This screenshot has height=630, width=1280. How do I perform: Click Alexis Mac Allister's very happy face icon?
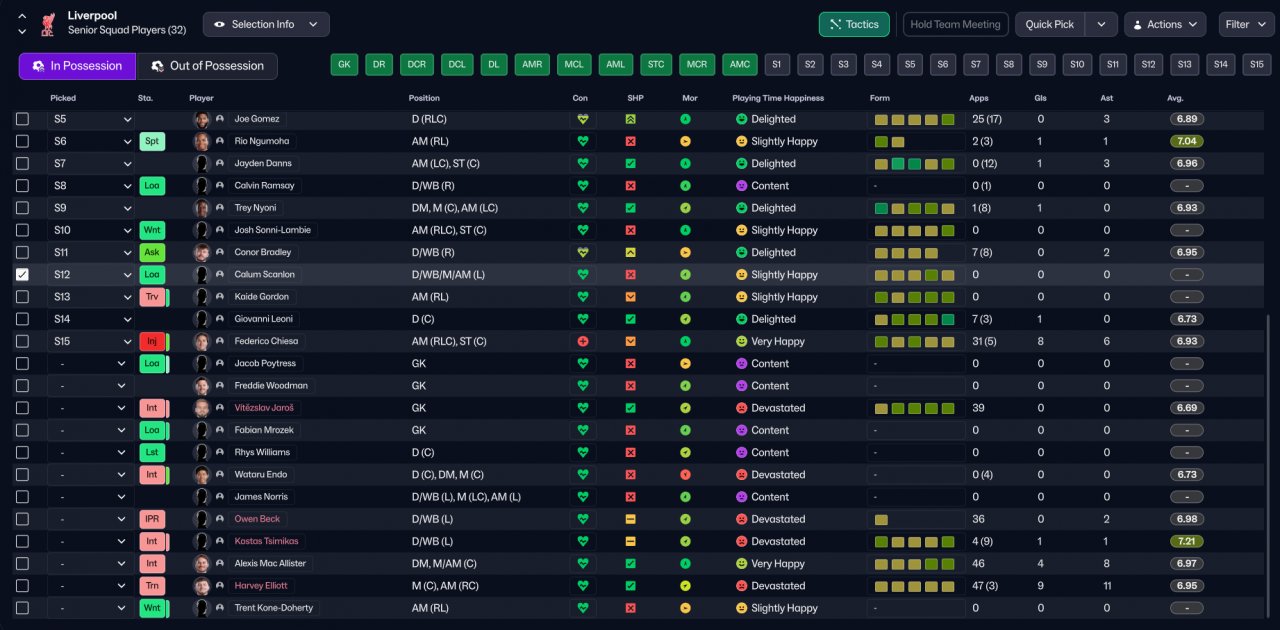point(742,564)
